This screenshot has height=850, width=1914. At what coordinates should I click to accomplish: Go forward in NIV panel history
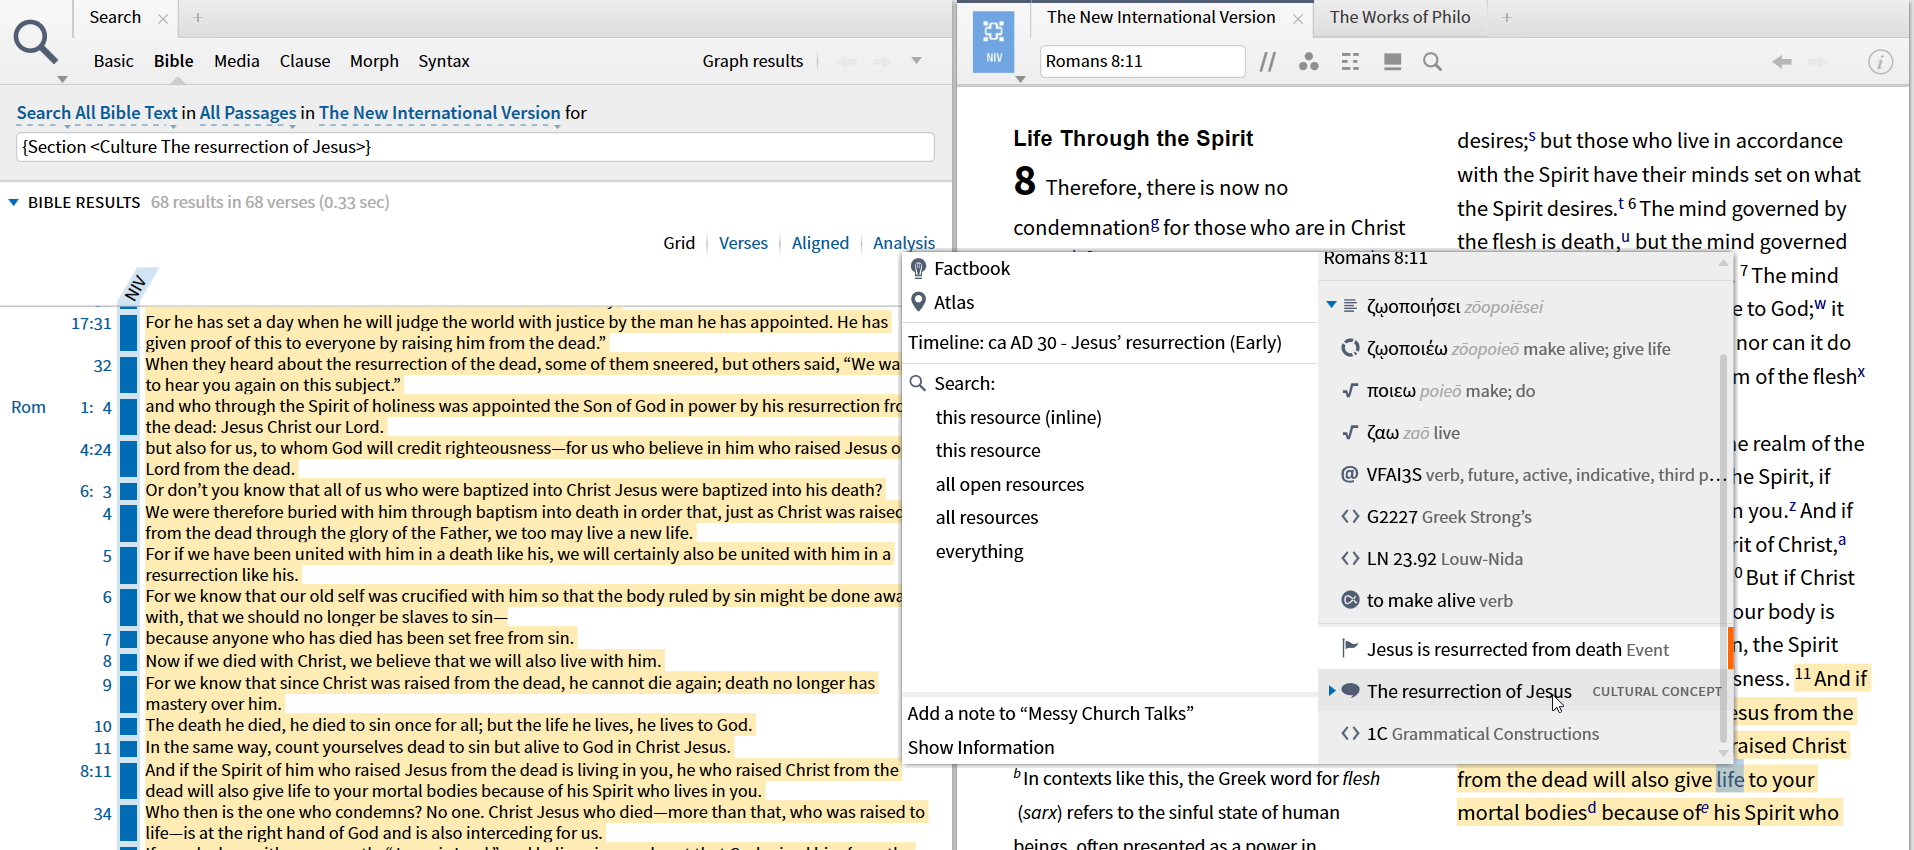(x=1817, y=62)
